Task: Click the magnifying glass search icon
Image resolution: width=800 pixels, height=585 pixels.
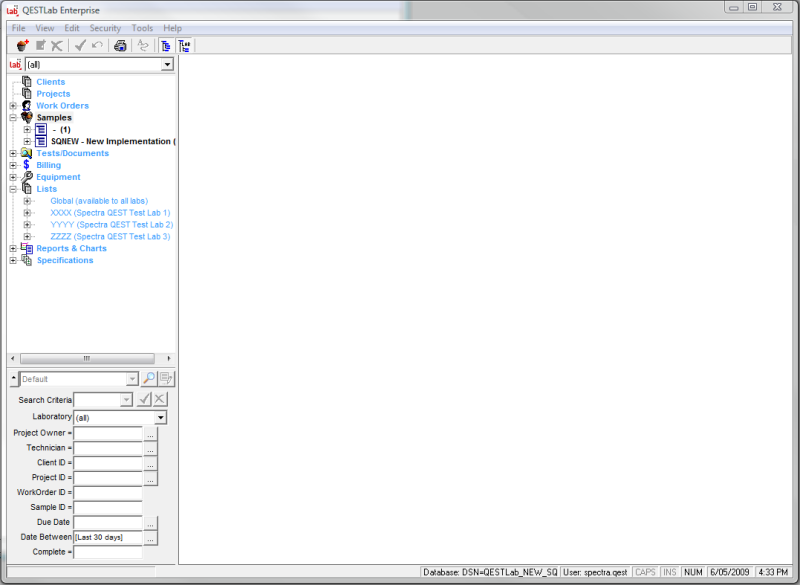Action: point(147,378)
